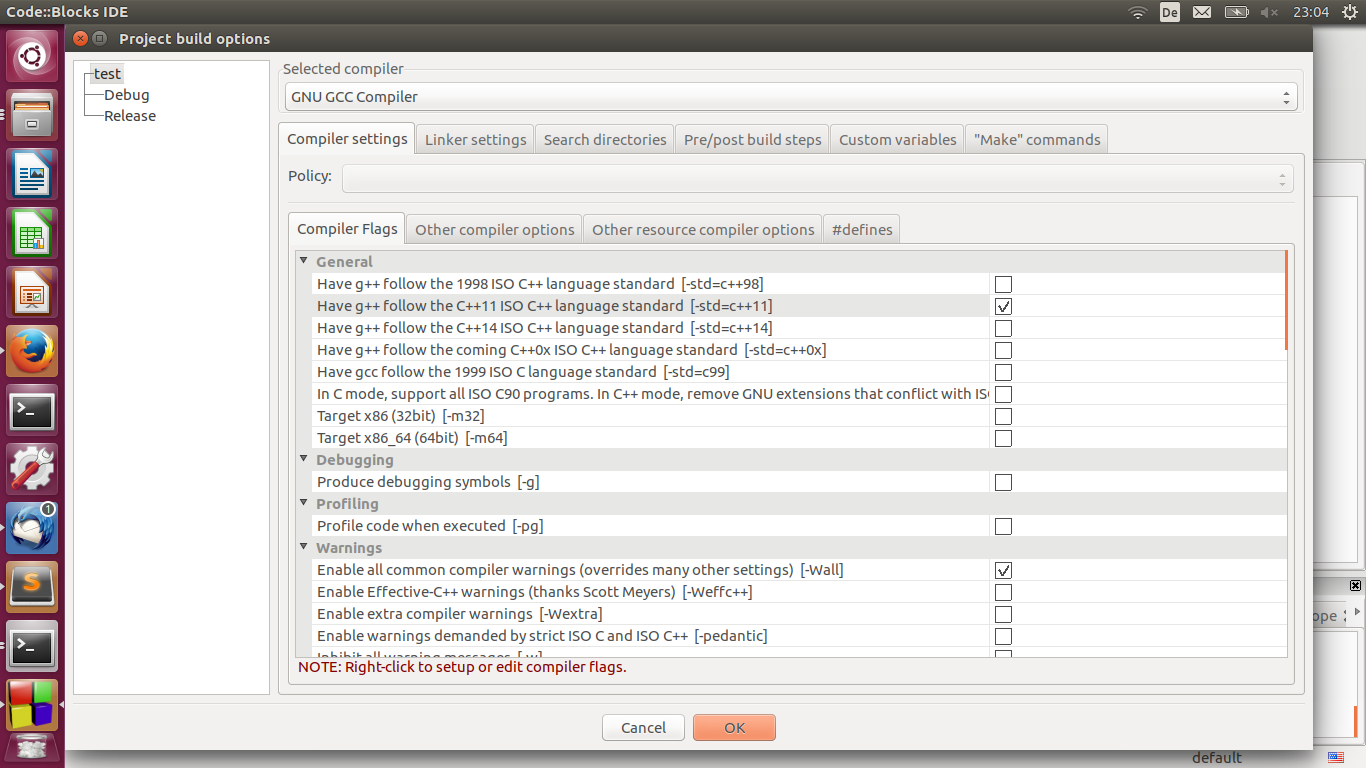Open LibreOffice Impress presentation icon
The image size is (1366, 768).
pyautogui.click(x=33, y=292)
